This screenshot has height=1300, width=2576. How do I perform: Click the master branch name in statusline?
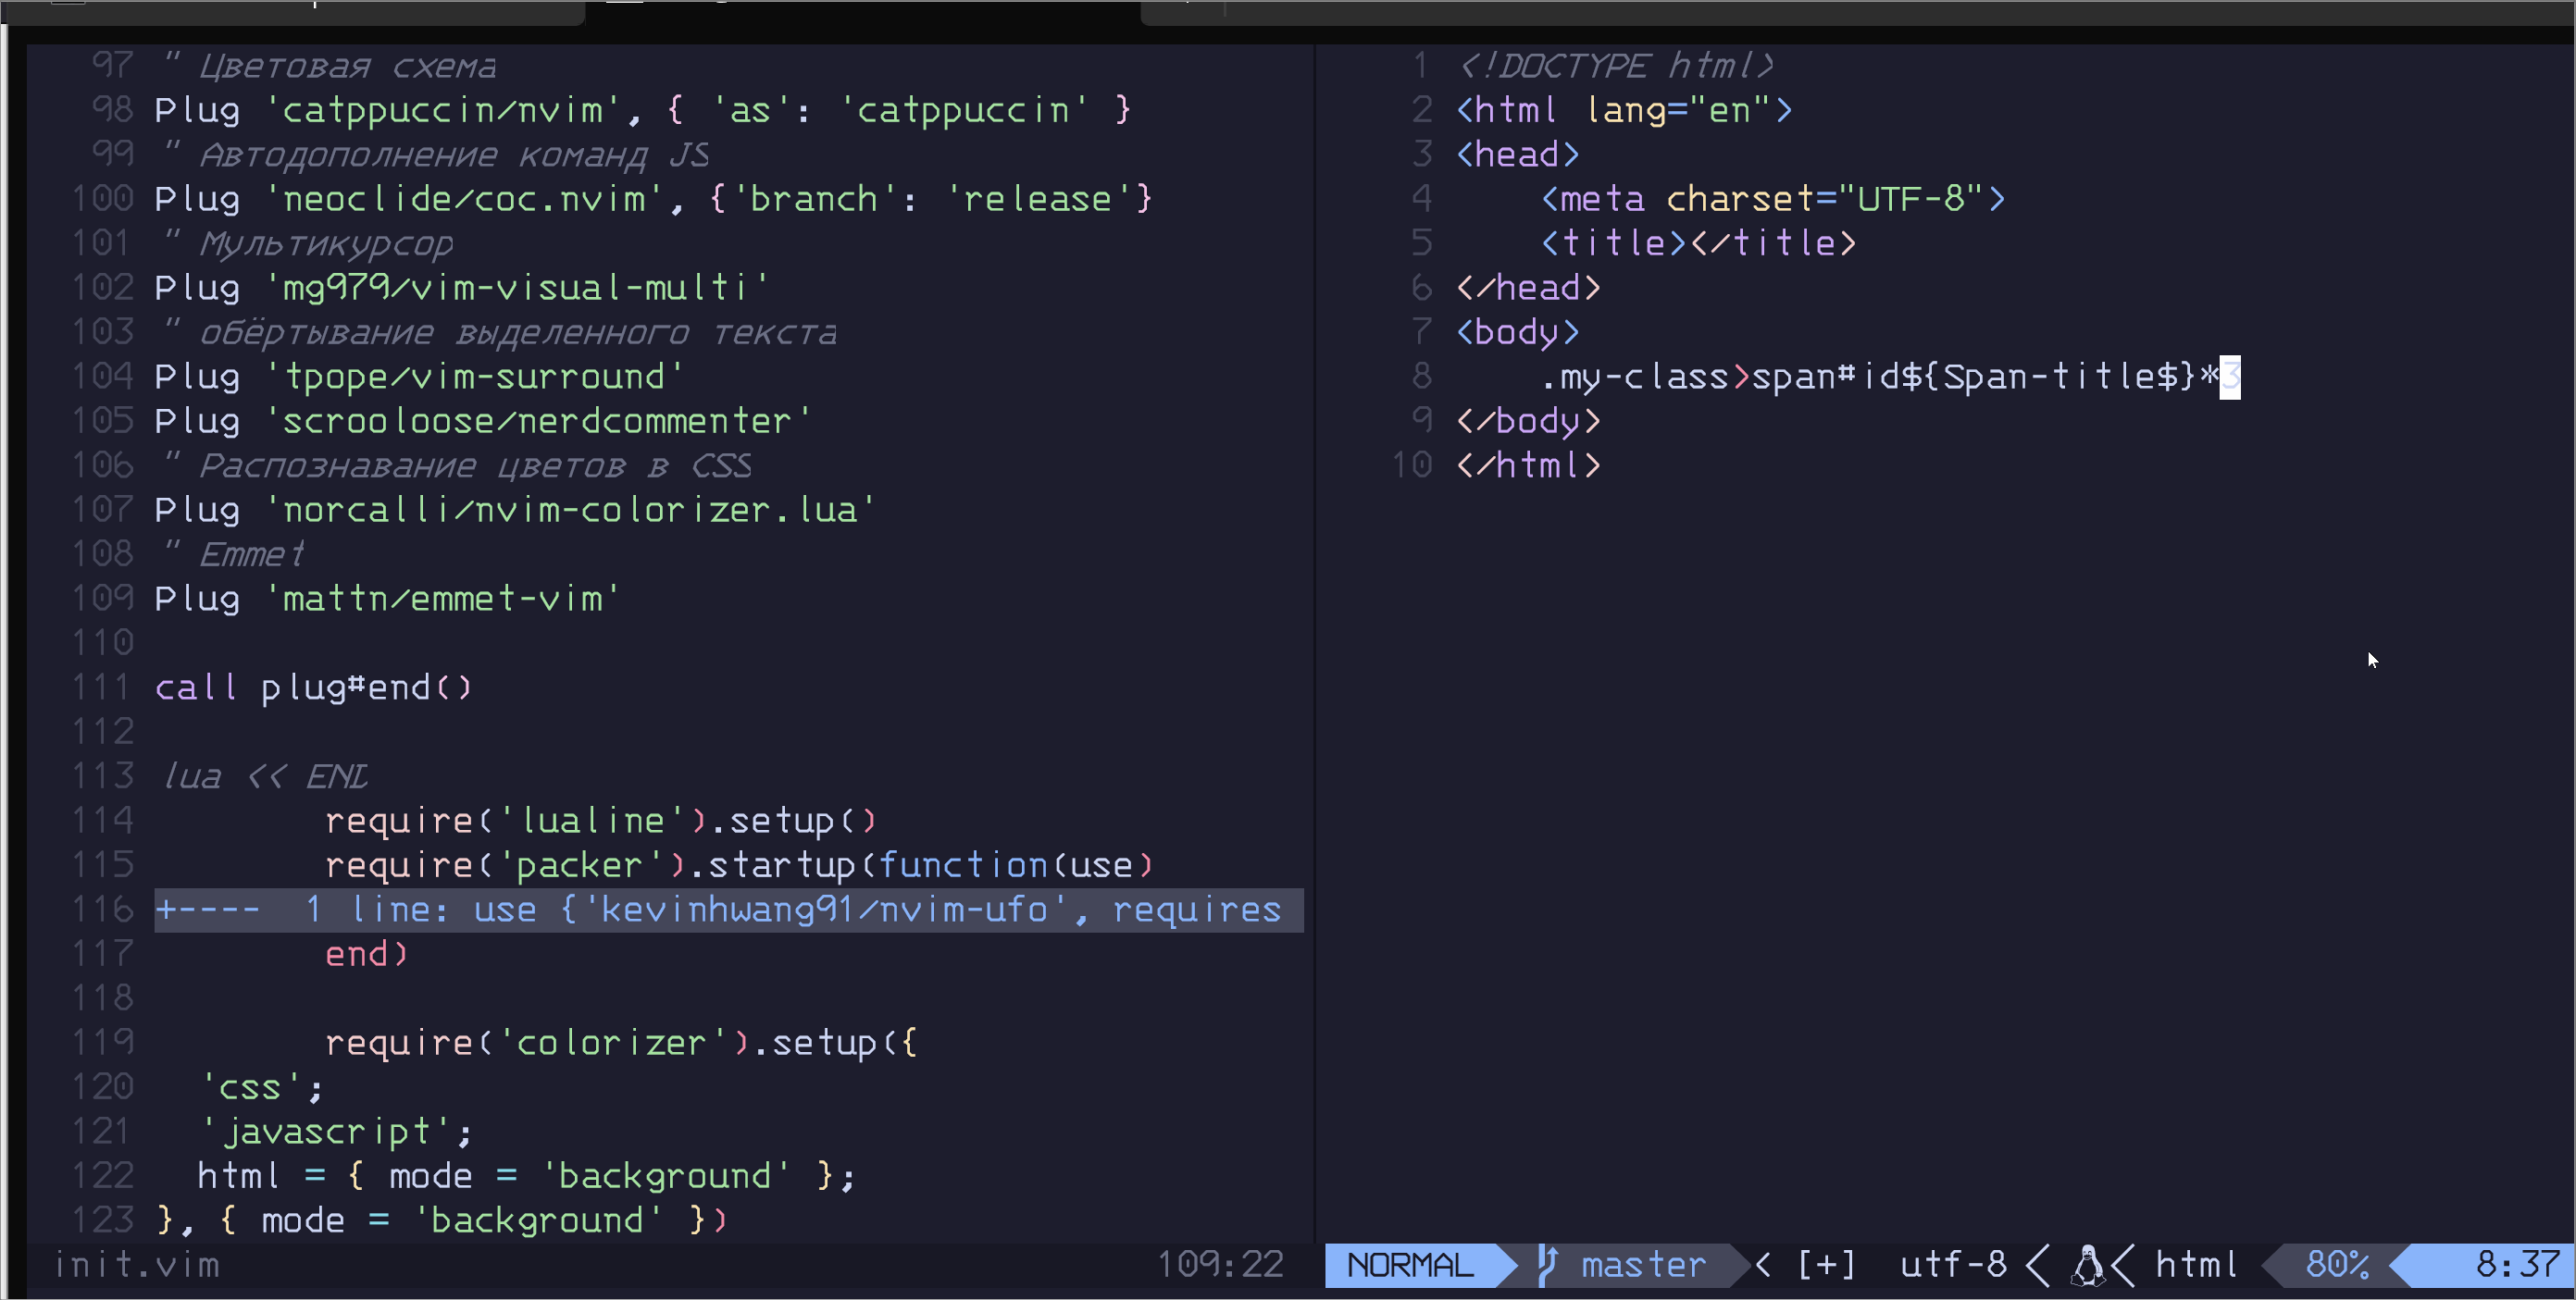click(x=1643, y=1265)
